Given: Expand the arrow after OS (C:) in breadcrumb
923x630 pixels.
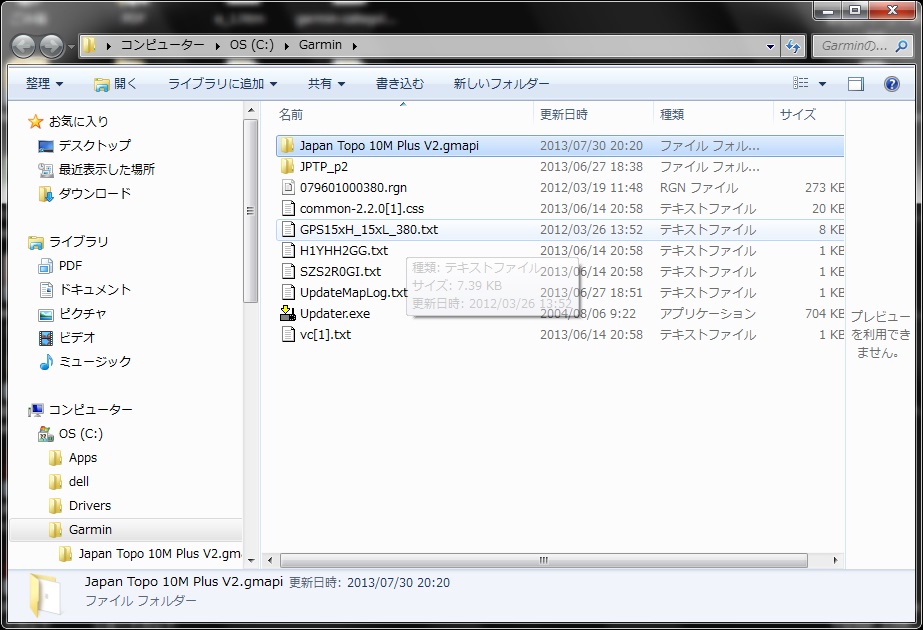Looking at the screenshot, I should pos(287,46).
